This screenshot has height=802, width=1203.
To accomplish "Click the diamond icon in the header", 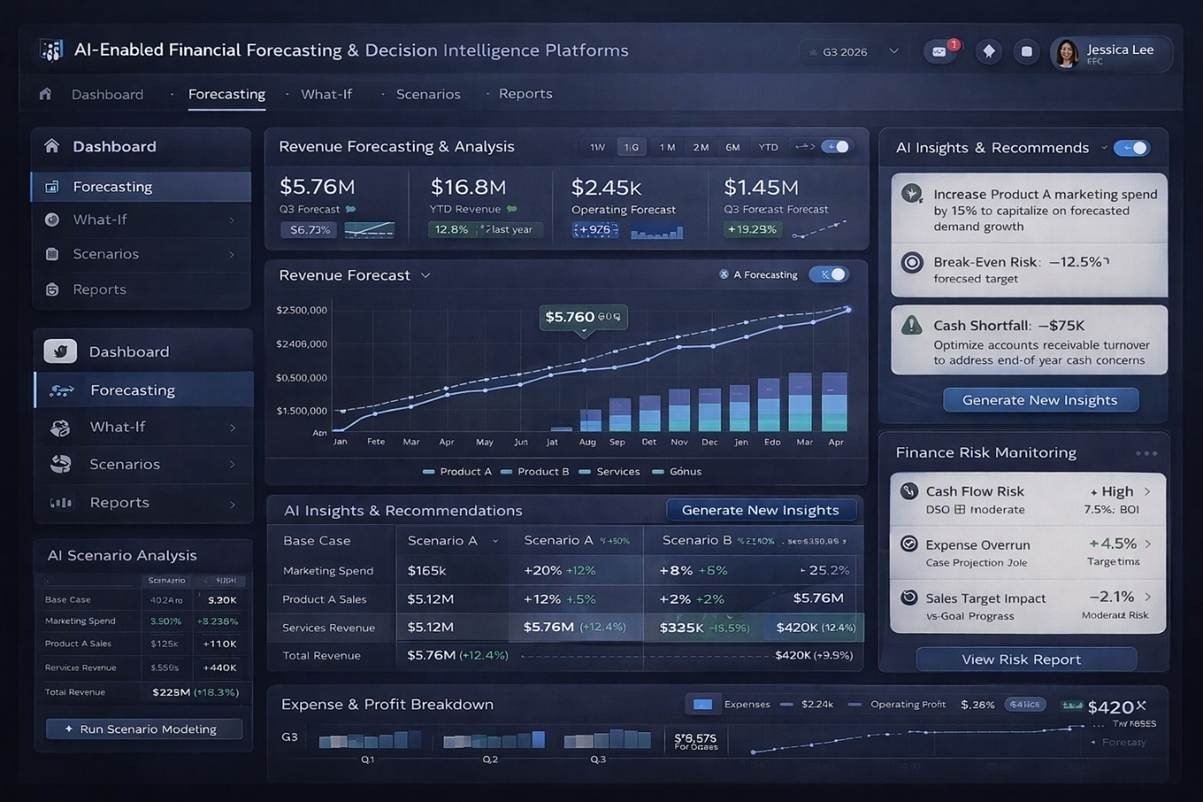I will pyautogui.click(x=989, y=51).
